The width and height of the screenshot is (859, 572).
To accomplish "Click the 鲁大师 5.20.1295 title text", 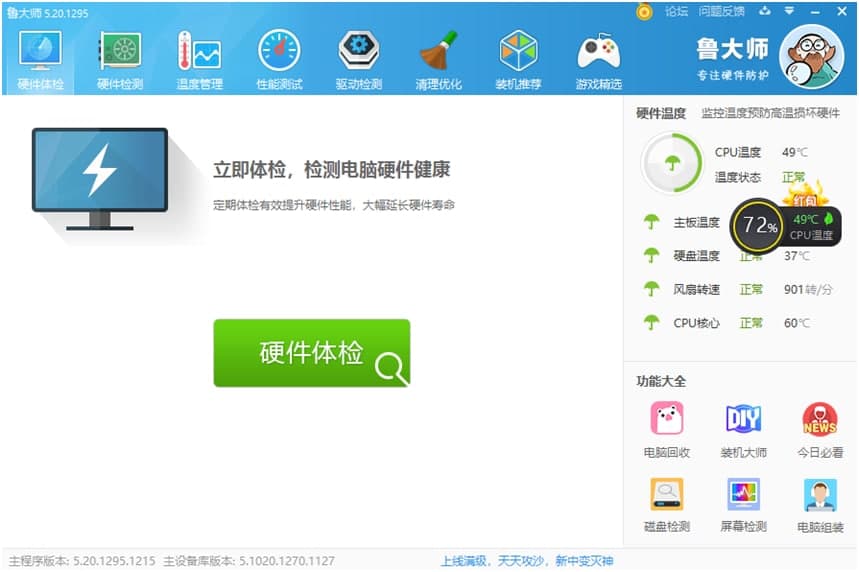I will tap(48, 13).
